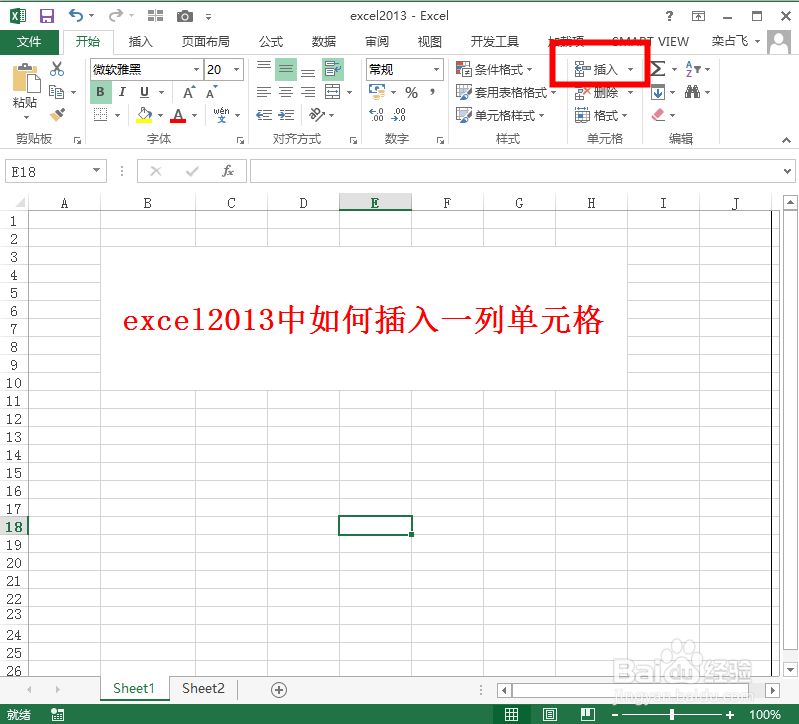Switch to Page Break Preview
799x724 pixels.
[588, 714]
